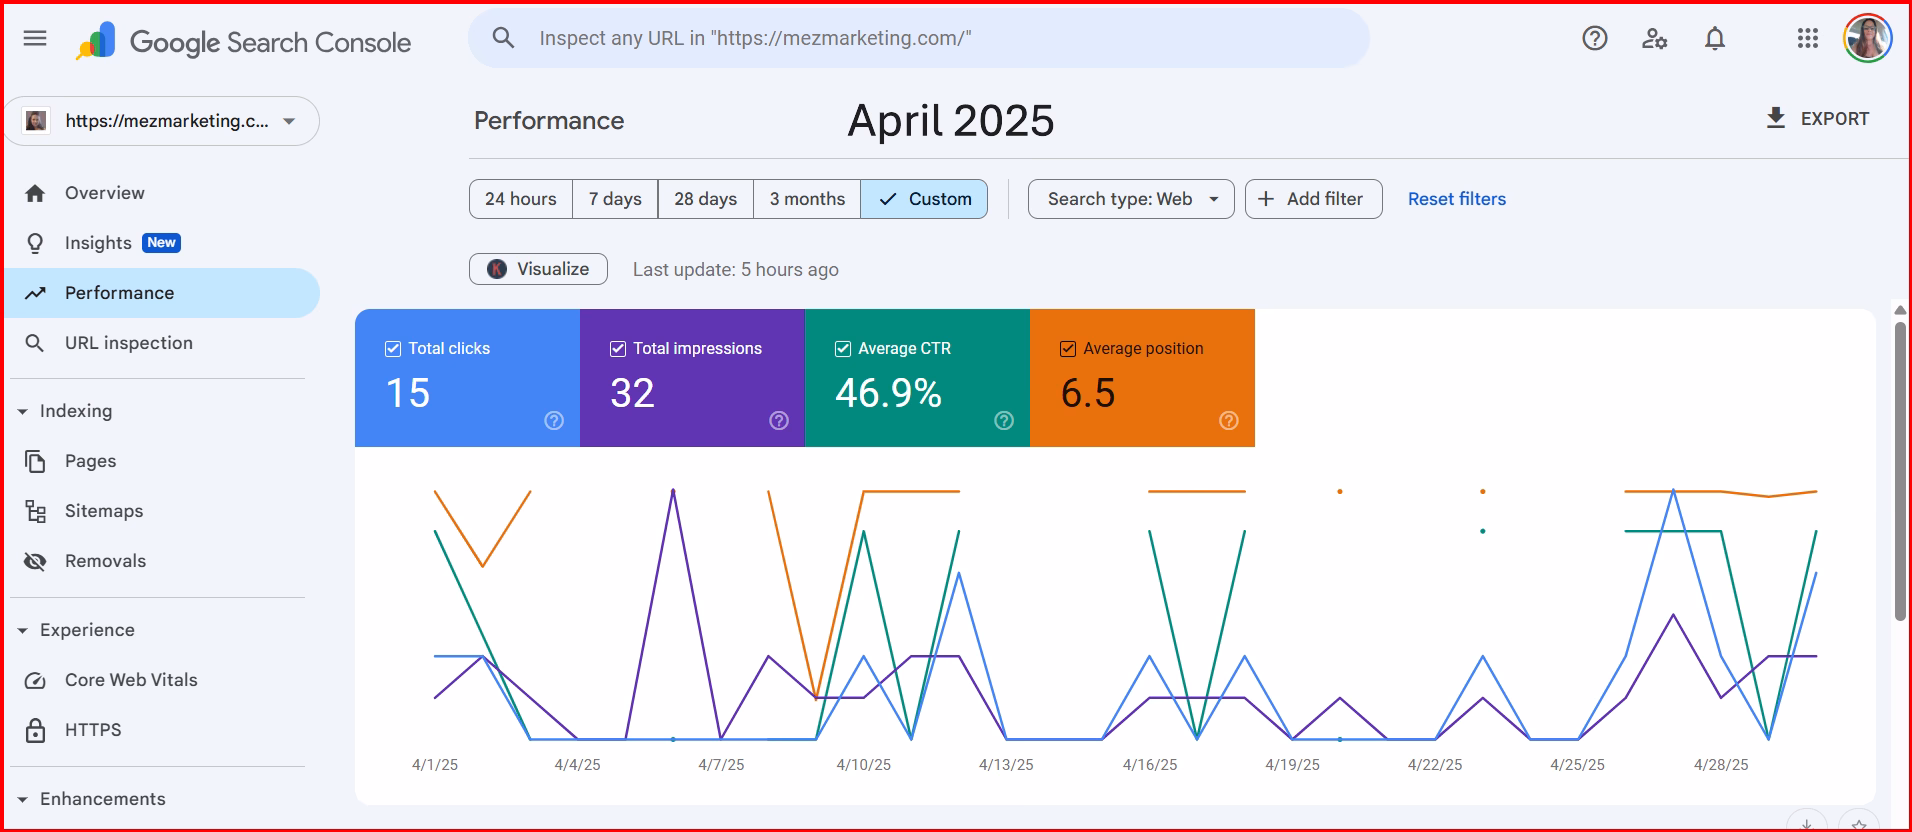Image resolution: width=1912 pixels, height=832 pixels.
Task: Open the hamburger main menu
Action: [x=35, y=39]
